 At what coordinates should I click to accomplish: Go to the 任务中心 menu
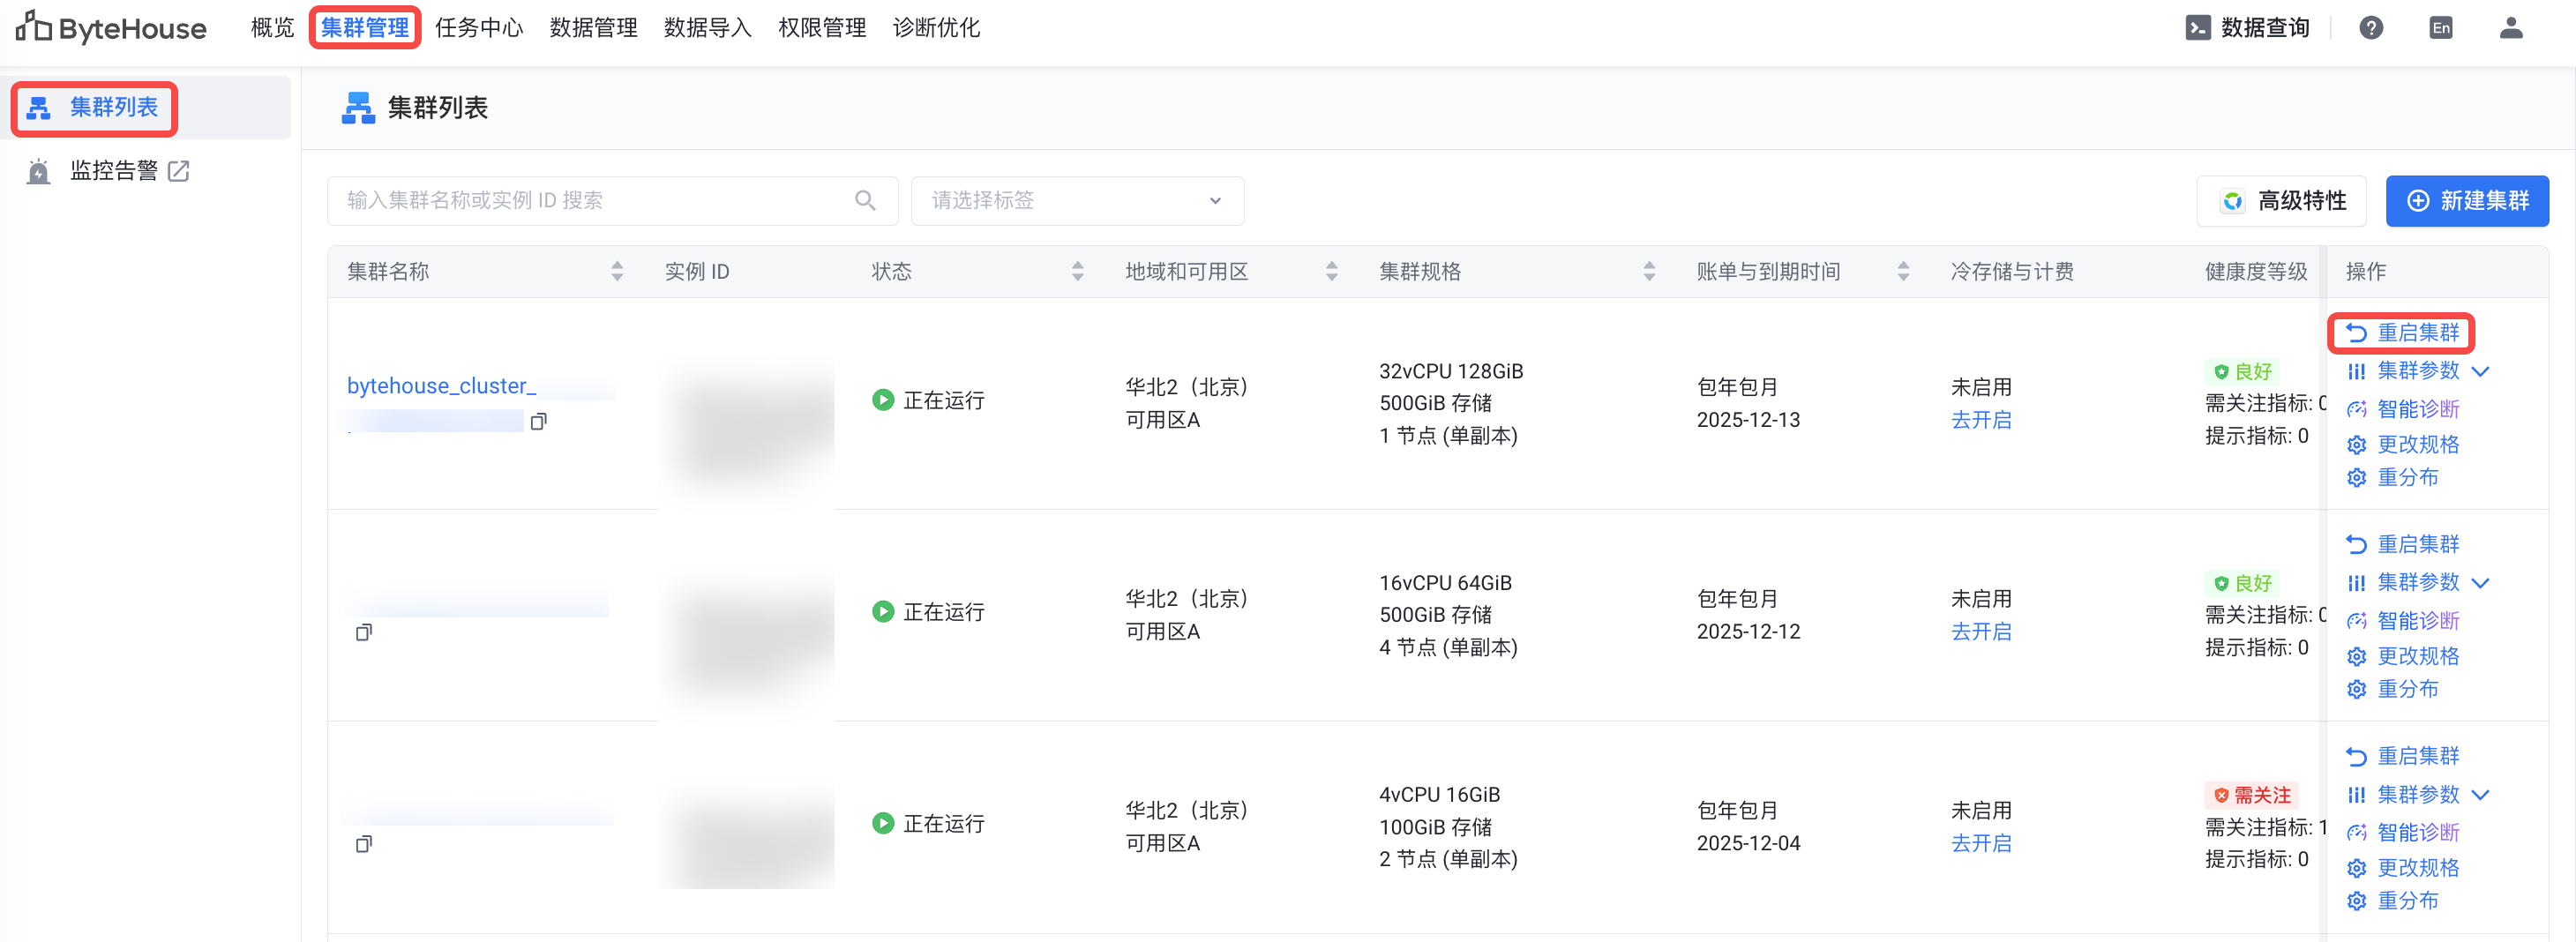tap(479, 28)
